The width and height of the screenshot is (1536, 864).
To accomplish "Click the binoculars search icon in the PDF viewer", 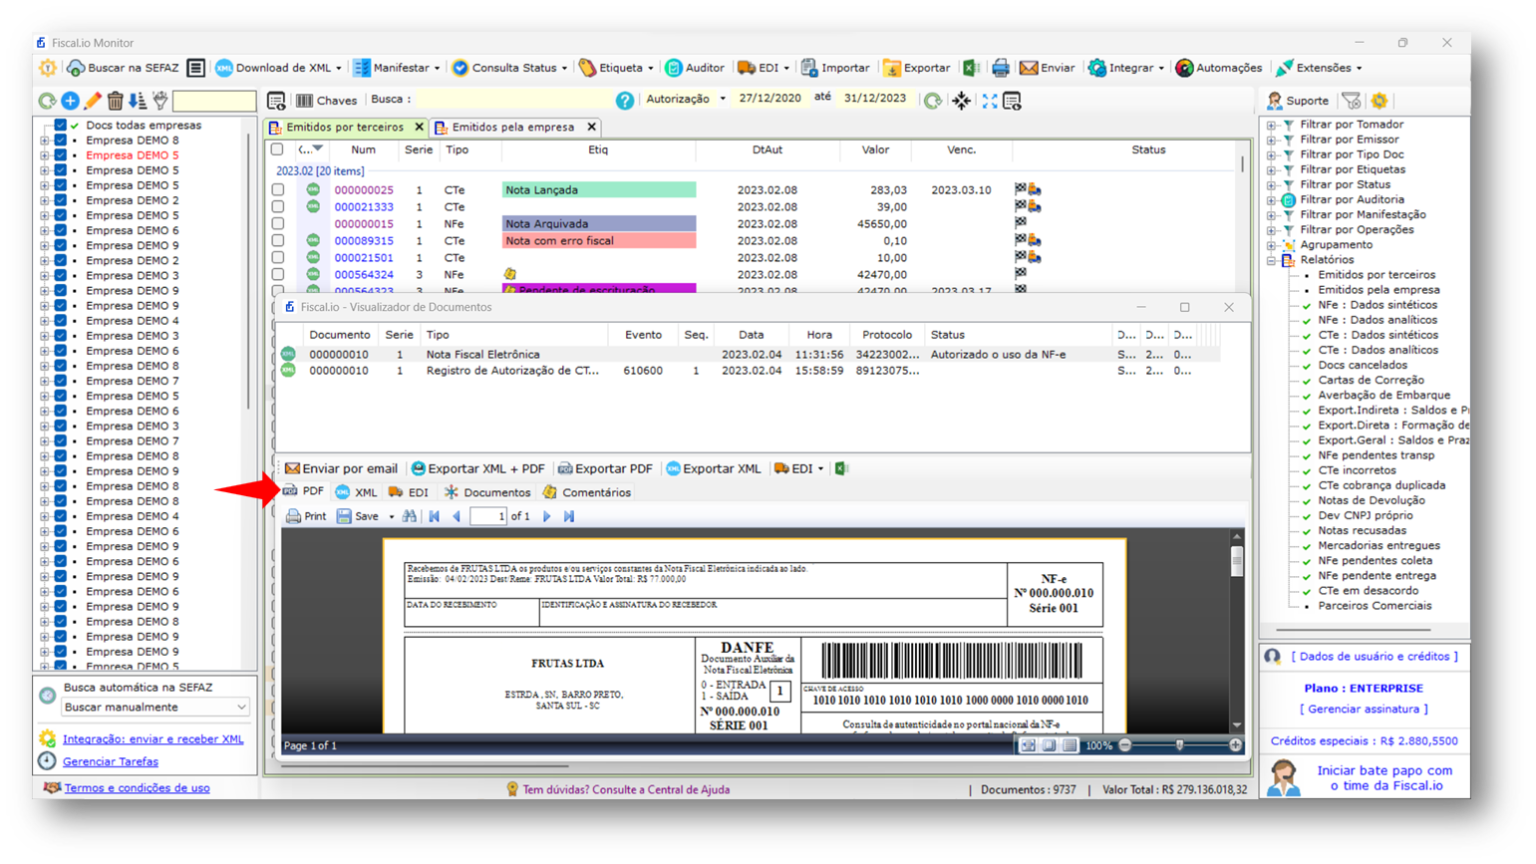I will 410,515.
